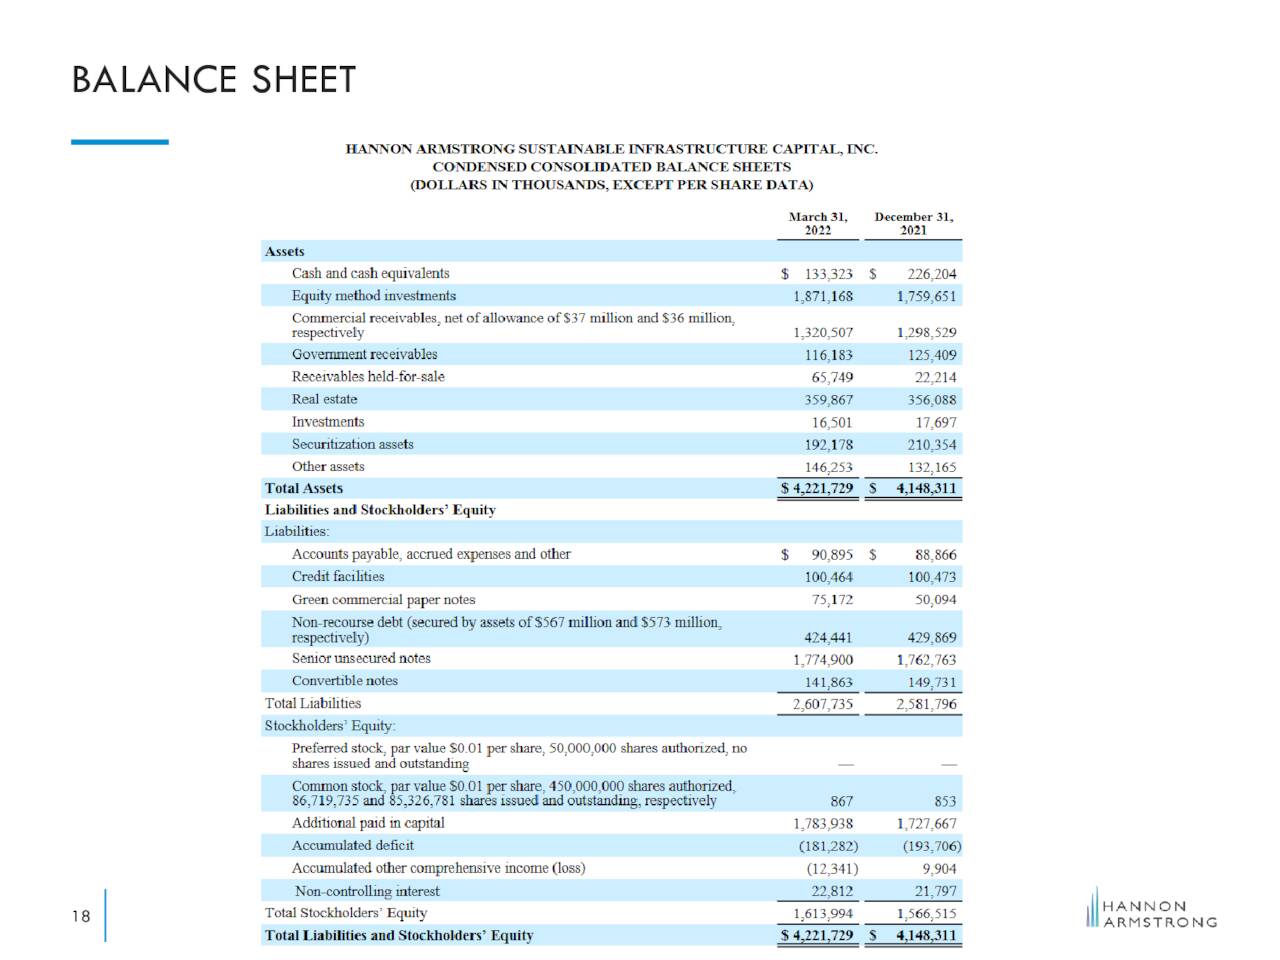Click the Total Liabilities value 2,607,735
This screenshot has width=1280, height=960.
pyautogui.click(x=823, y=704)
